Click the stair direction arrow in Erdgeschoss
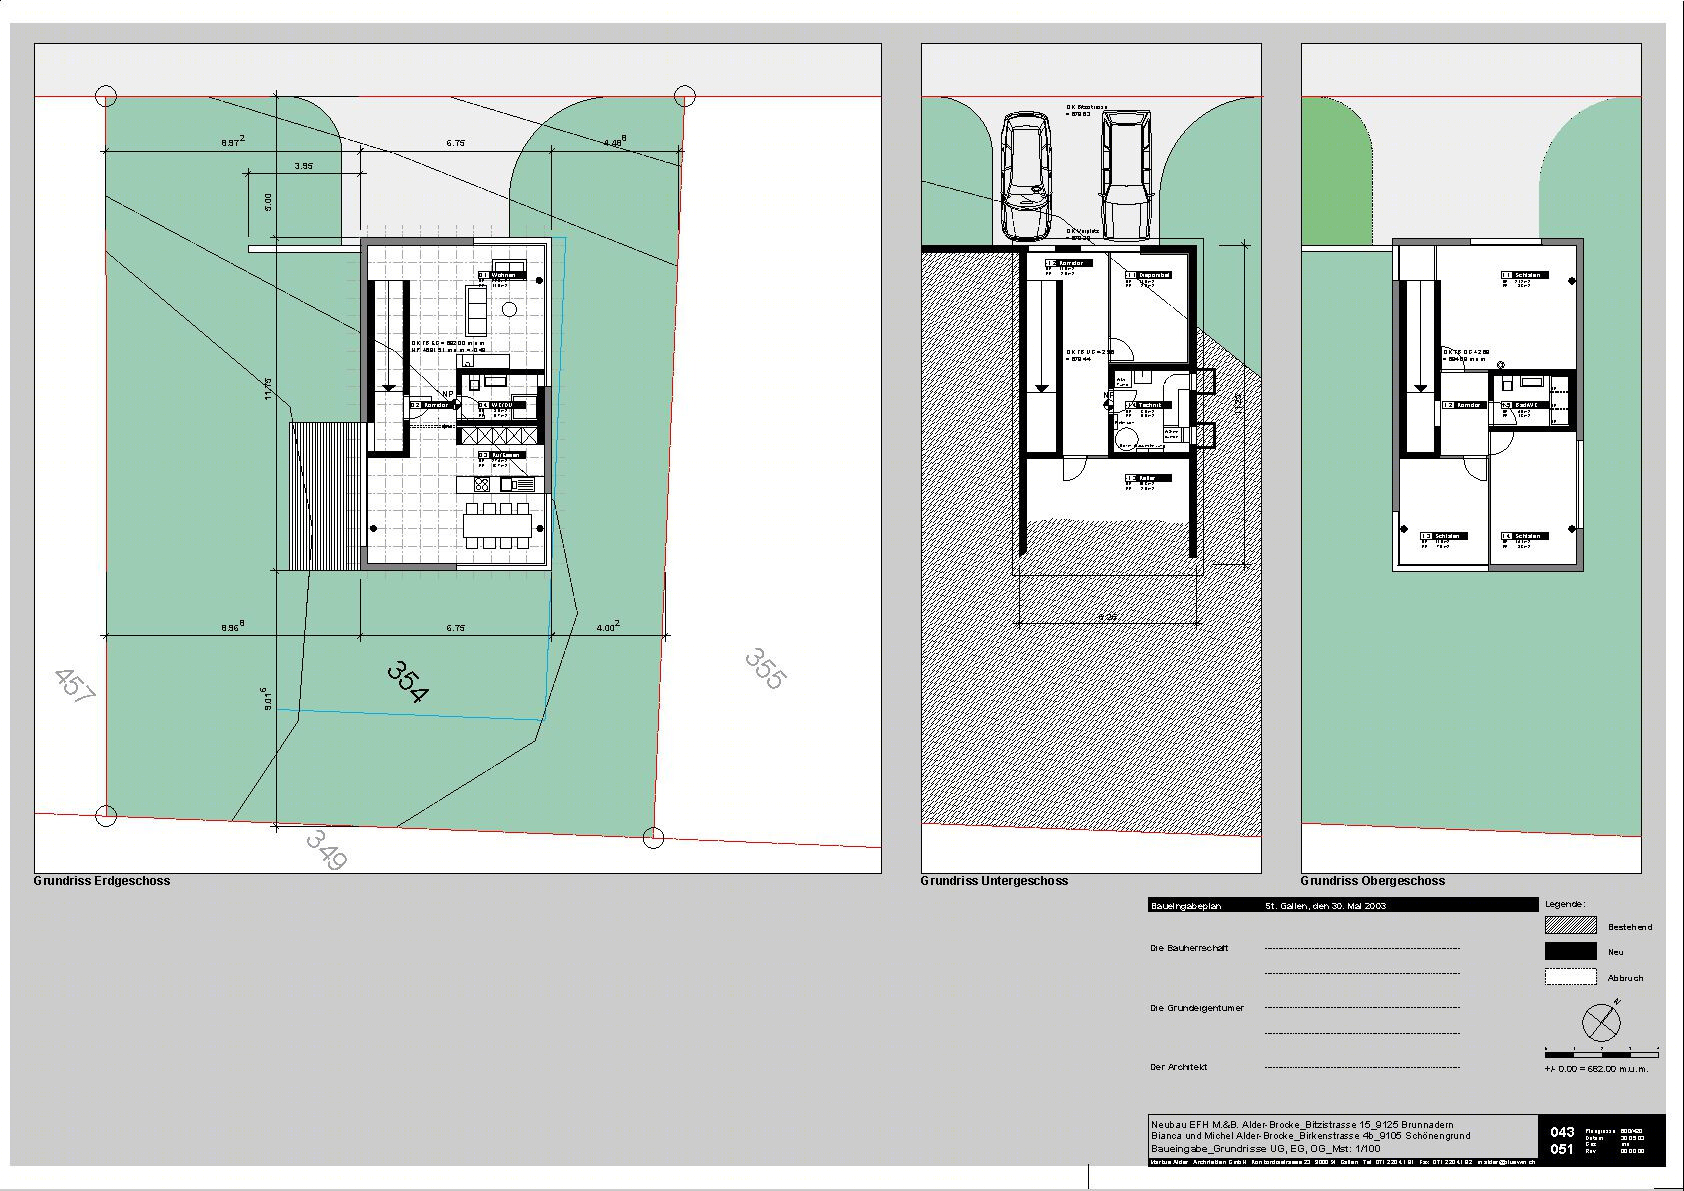 pos(390,336)
